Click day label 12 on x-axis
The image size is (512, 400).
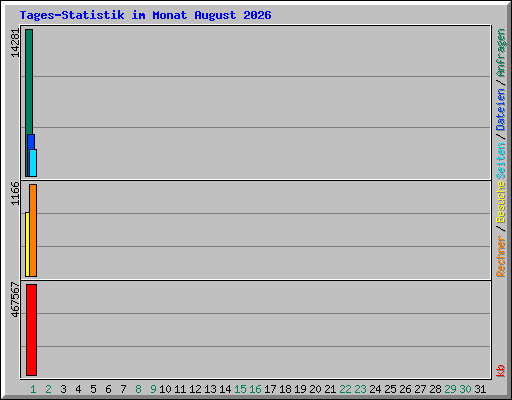[x=195, y=389]
